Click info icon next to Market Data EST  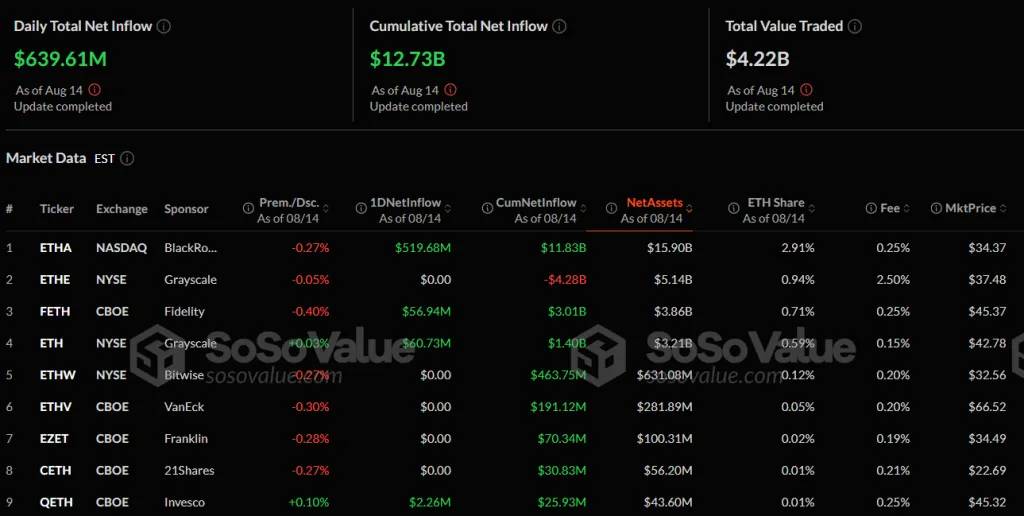click(x=127, y=159)
